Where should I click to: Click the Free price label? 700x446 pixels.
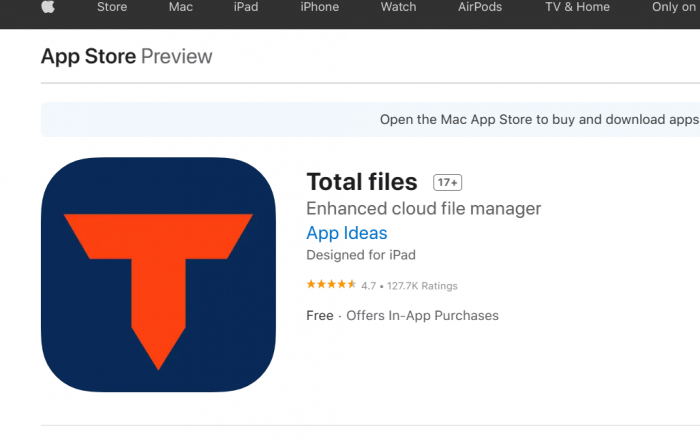click(x=320, y=316)
